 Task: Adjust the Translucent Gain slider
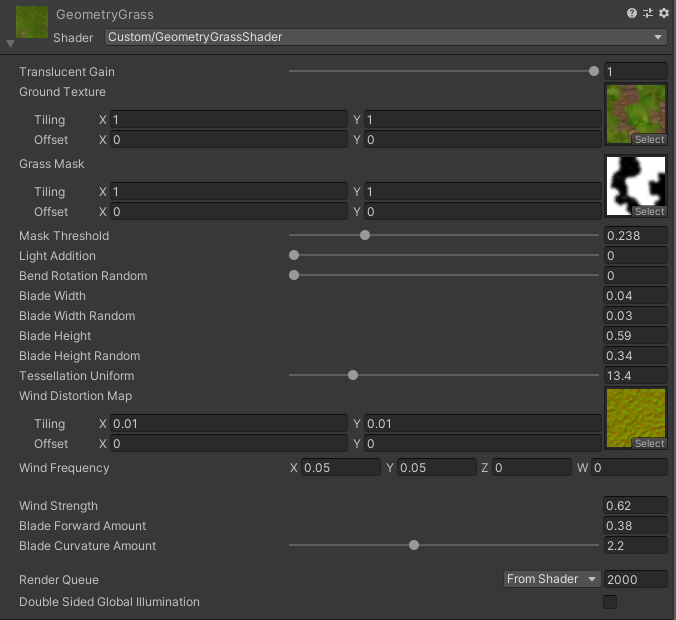click(444, 72)
